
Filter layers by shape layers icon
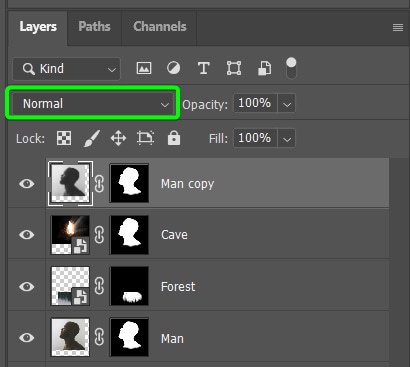(x=234, y=68)
